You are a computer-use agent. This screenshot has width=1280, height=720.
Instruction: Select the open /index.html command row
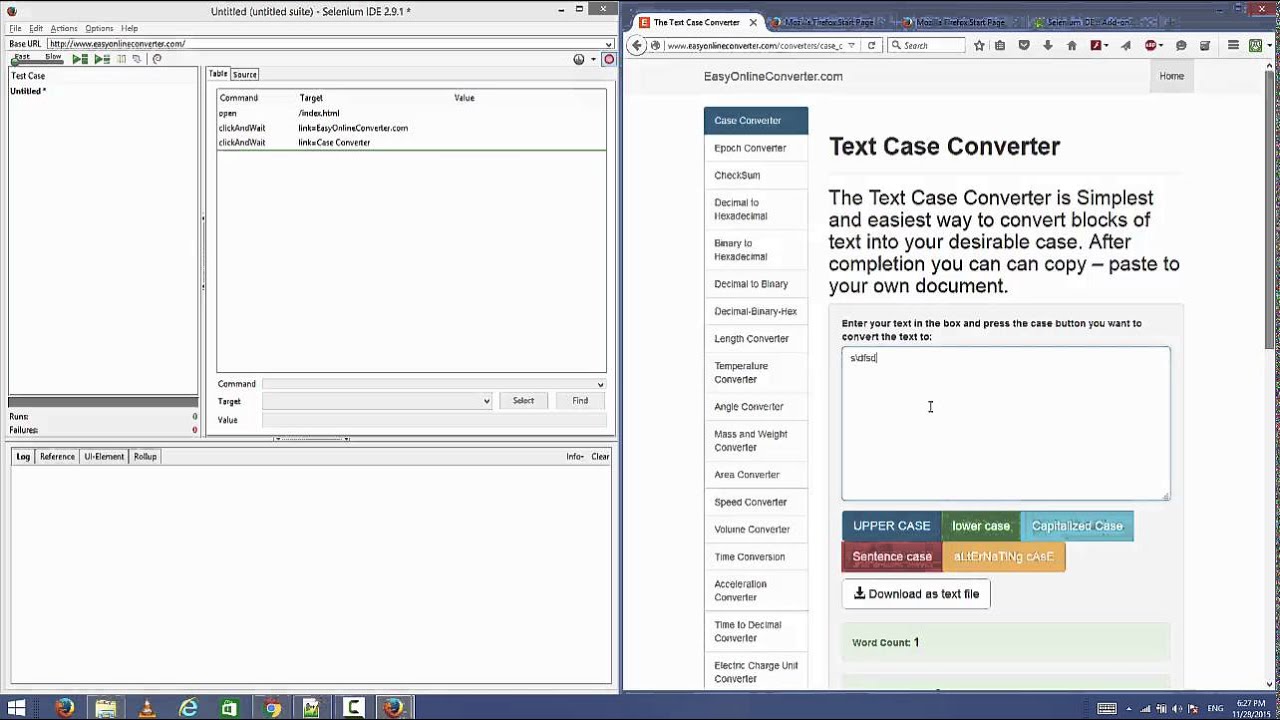[411, 113]
